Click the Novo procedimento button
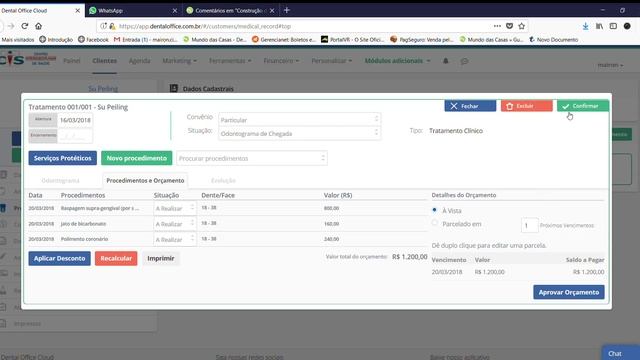Image resolution: width=640 pixels, height=360 pixels. click(x=137, y=158)
